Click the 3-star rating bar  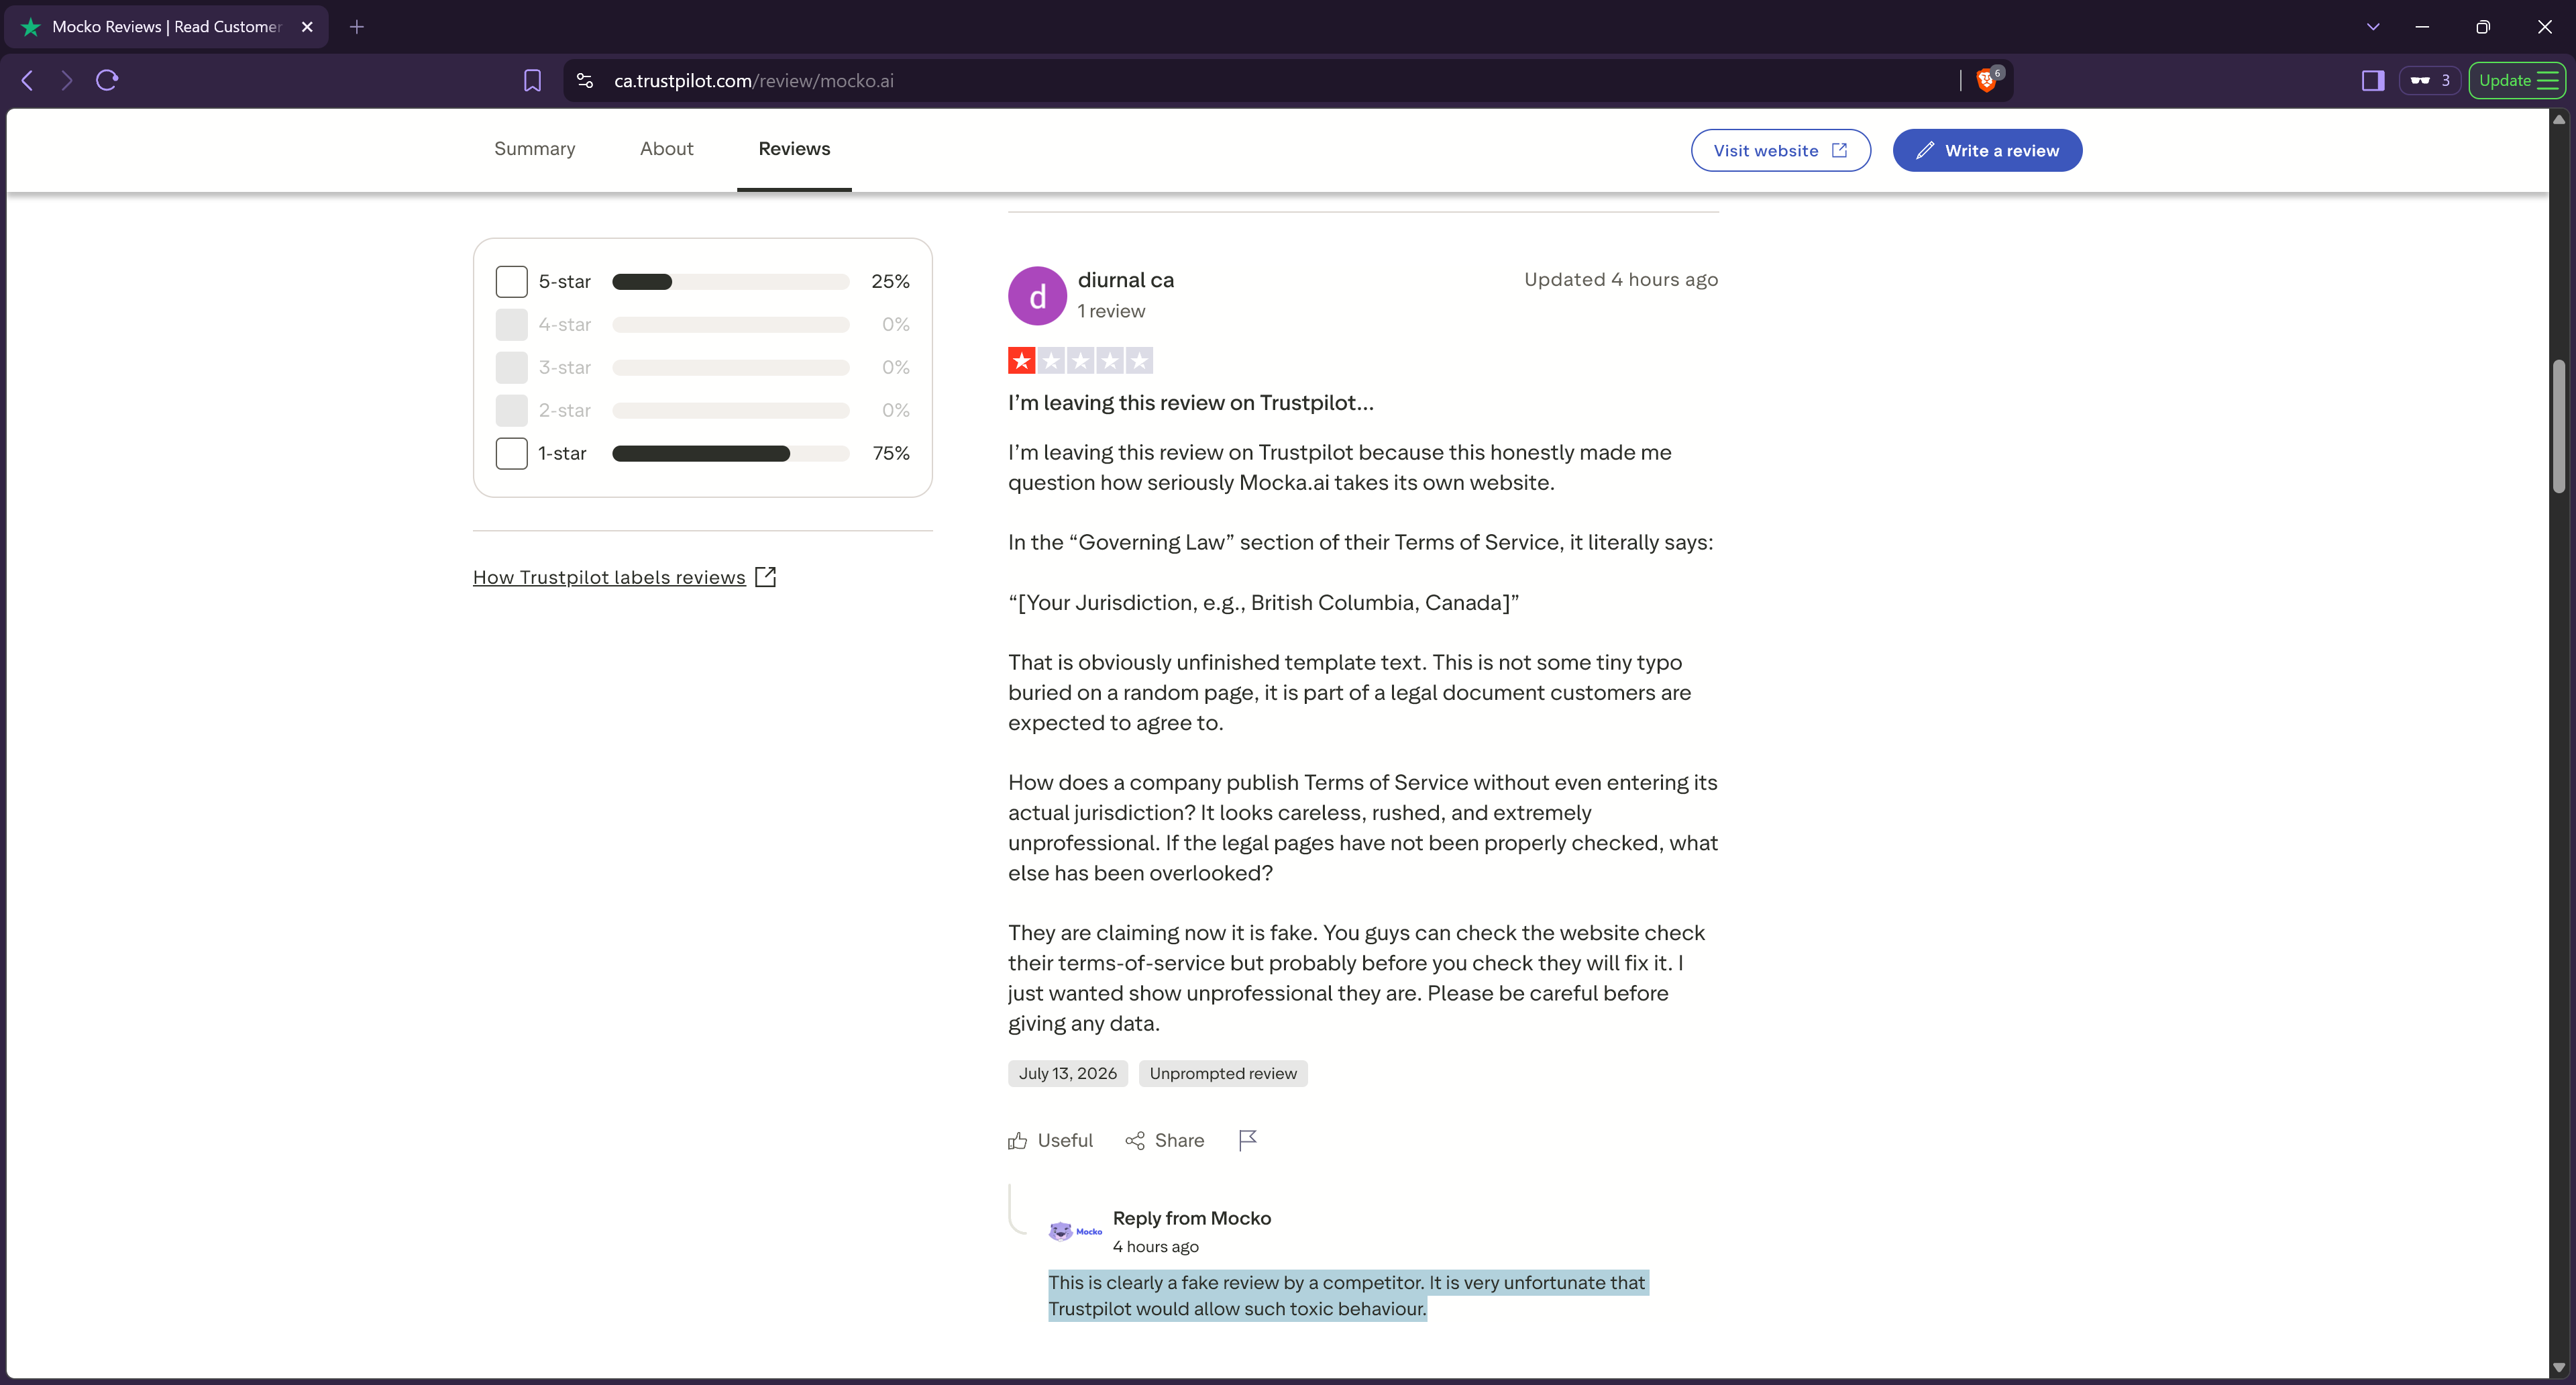pos(731,368)
